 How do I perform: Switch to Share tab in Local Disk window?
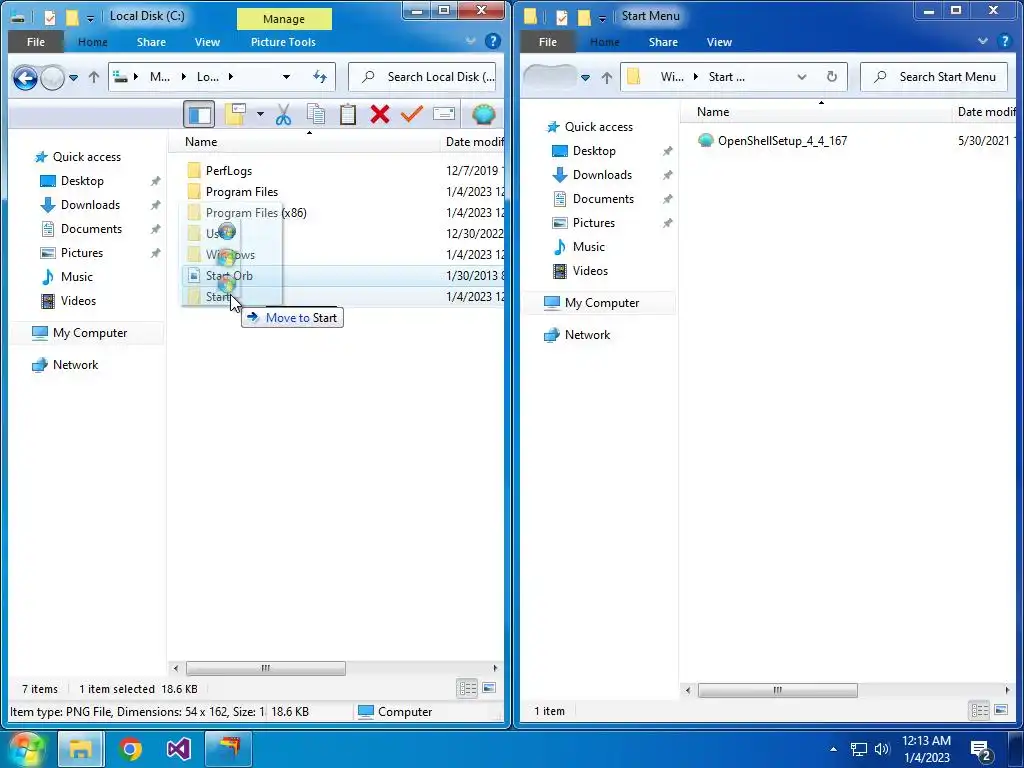[x=151, y=42]
